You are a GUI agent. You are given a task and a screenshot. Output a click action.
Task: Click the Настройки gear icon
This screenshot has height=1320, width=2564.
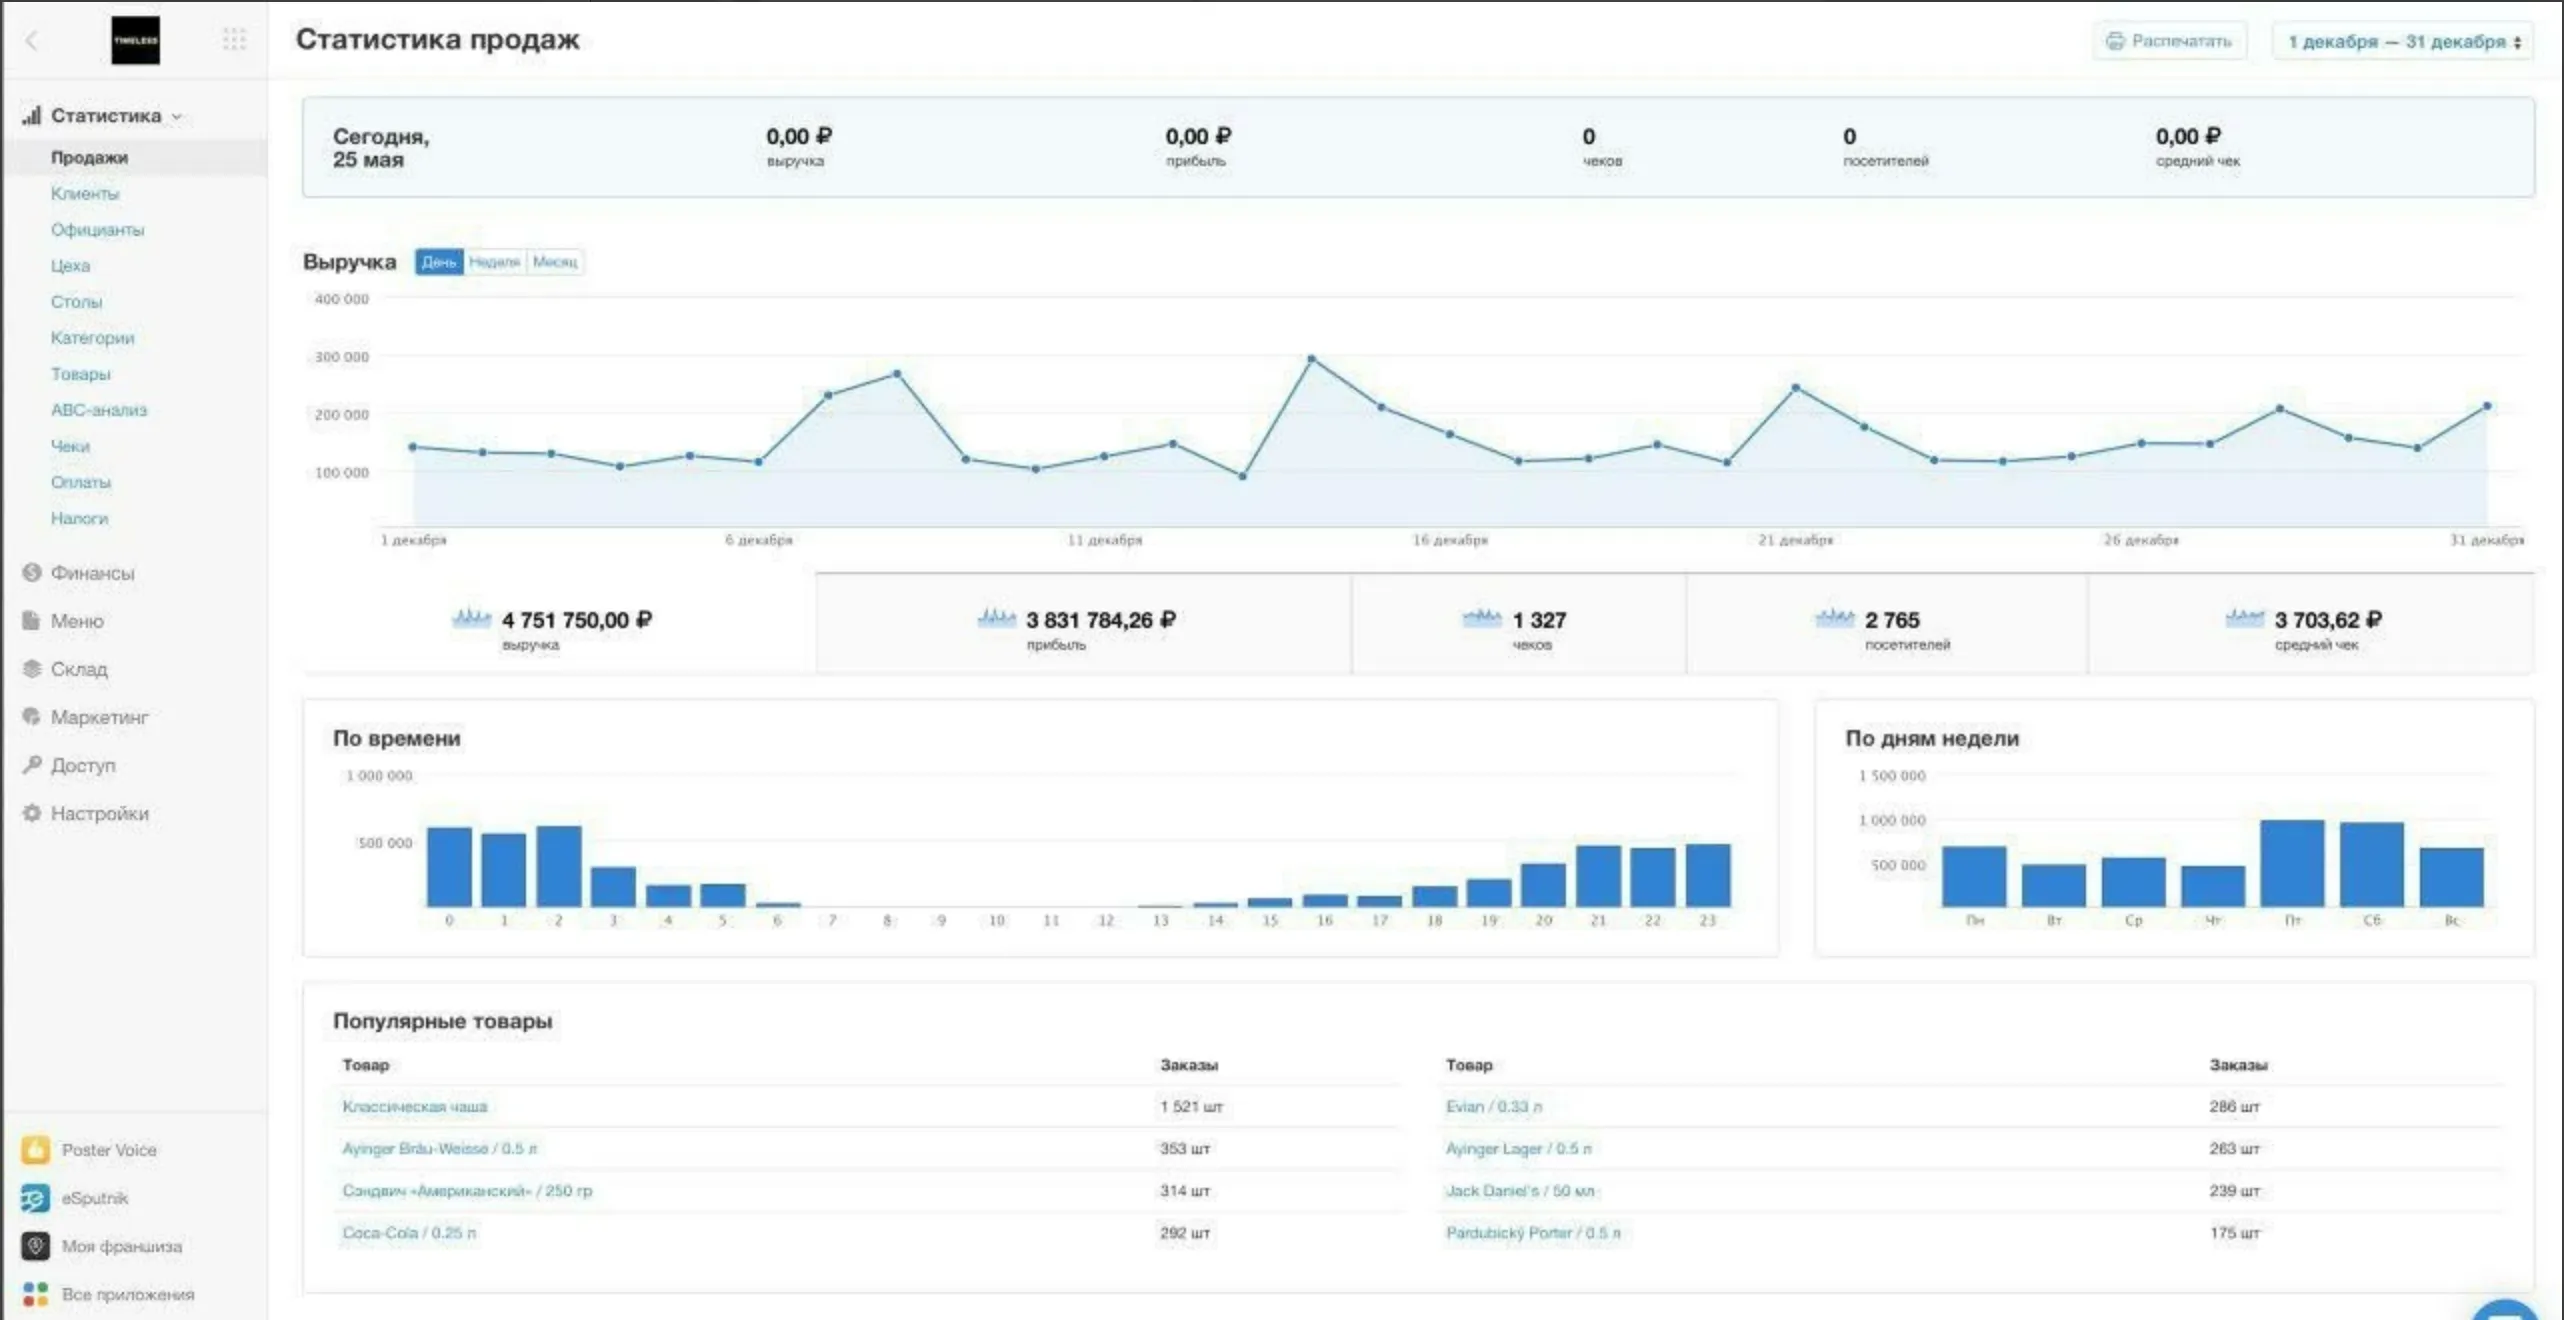(x=32, y=812)
